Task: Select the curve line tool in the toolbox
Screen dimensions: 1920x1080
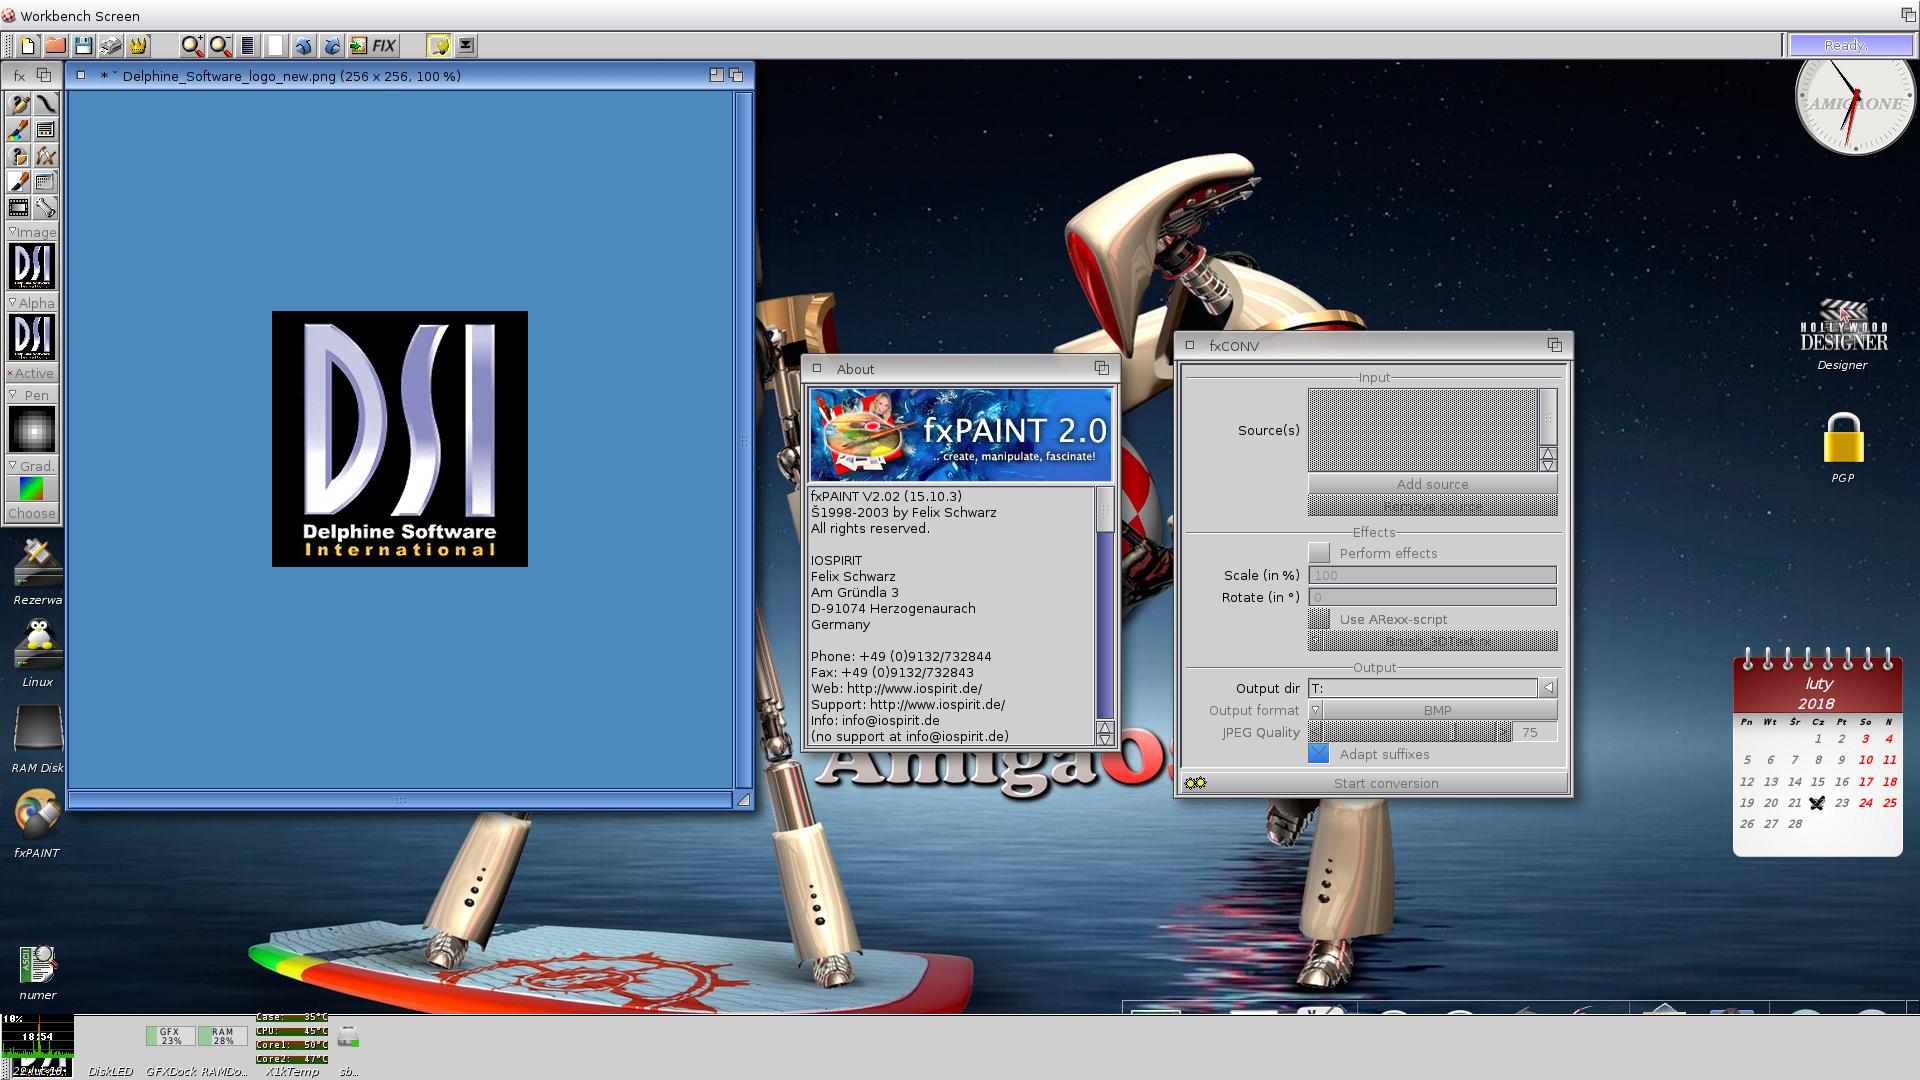Action: click(46, 104)
